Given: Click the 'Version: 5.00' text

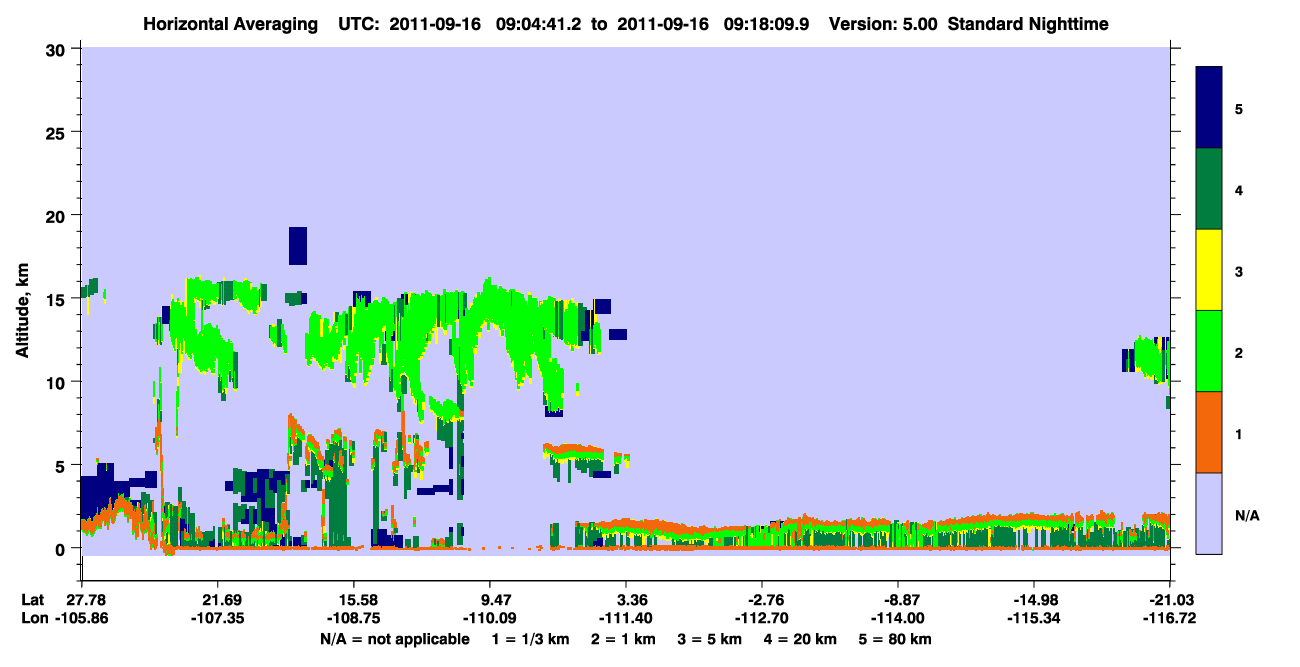Looking at the screenshot, I should (x=883, y=23).
